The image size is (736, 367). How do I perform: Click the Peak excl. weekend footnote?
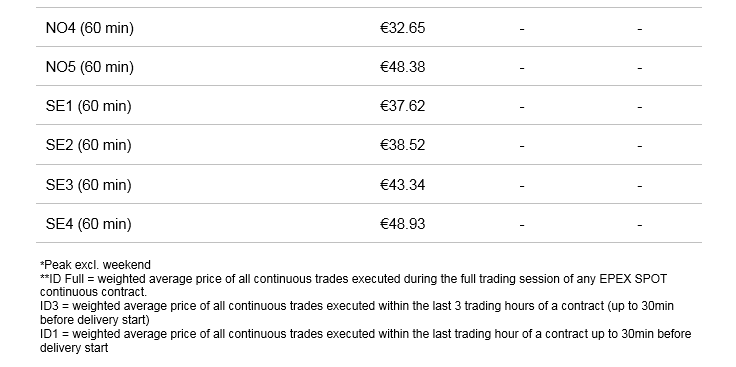95,265
